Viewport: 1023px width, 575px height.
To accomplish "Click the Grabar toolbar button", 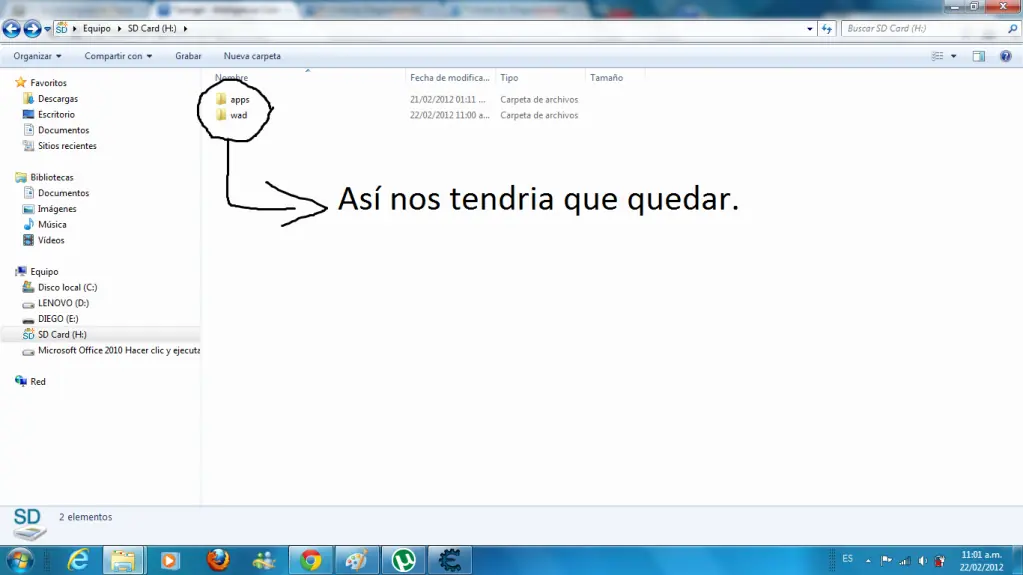I will pyautogui.click(x=188, y=56).
